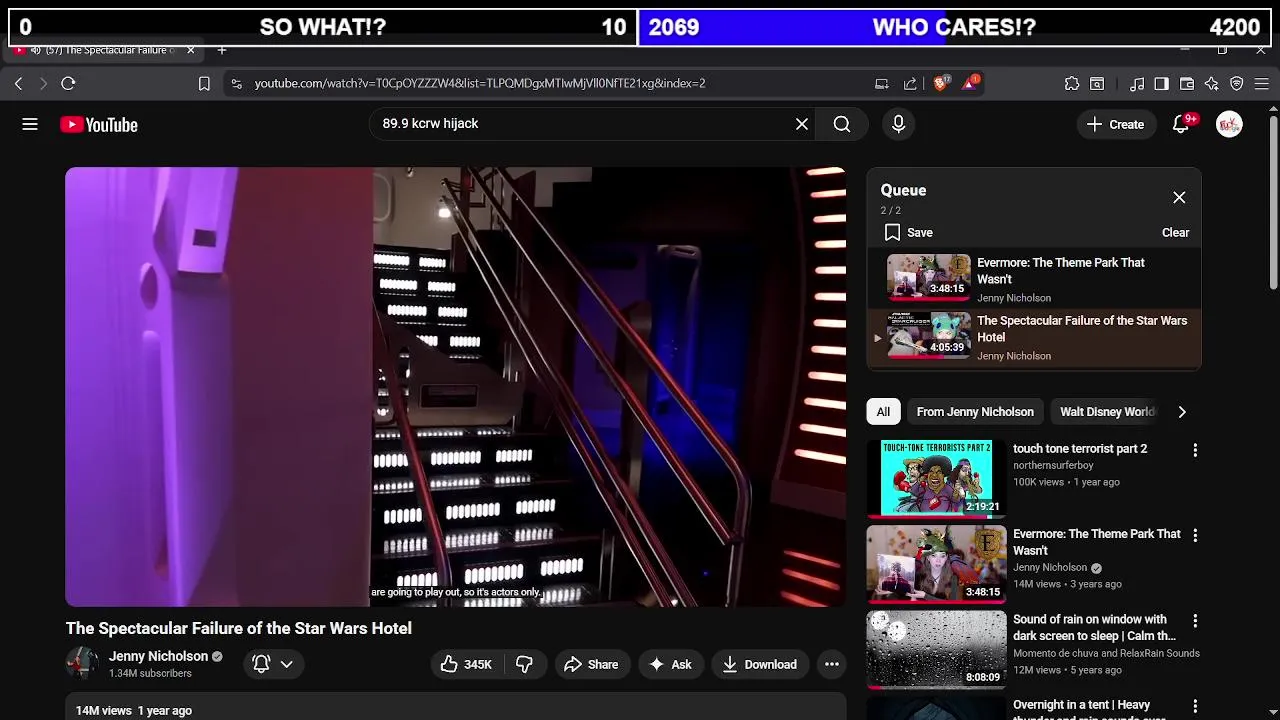Select the queued Star Wars Hotel video thumbnail
This screenshot has height=720, width=1280.
click(928, 334)
